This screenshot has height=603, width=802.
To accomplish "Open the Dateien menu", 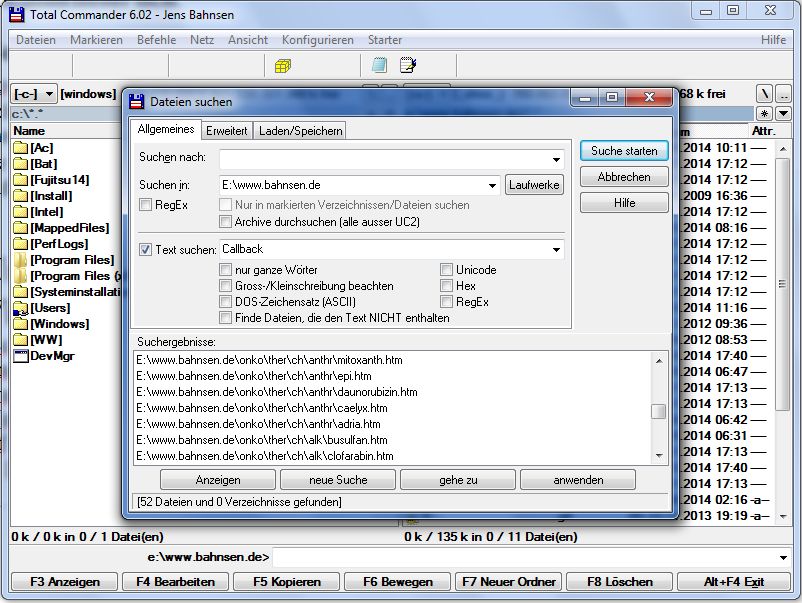I will (x=36, y=40).
